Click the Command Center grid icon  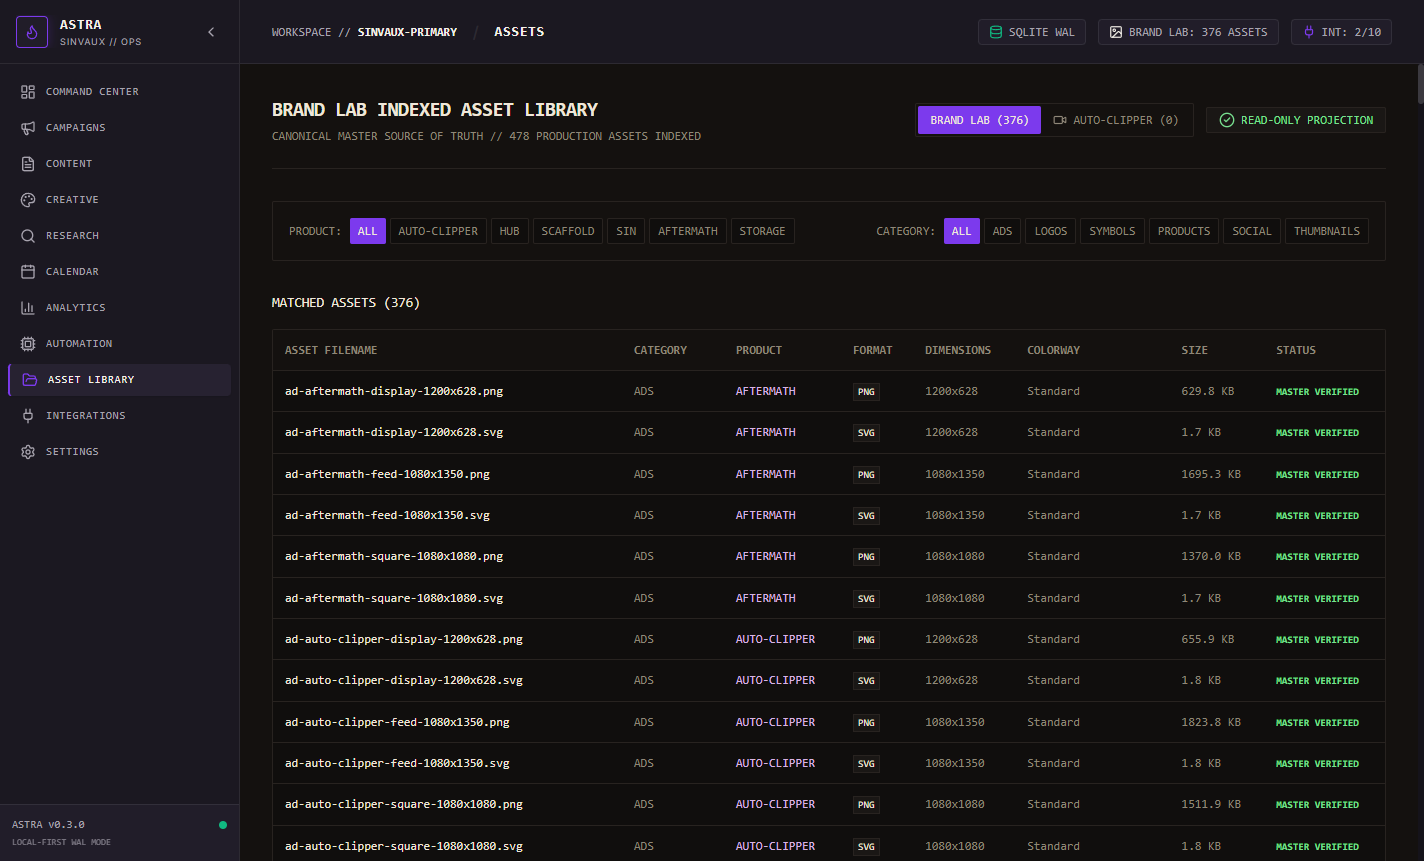tap(28, 92)
